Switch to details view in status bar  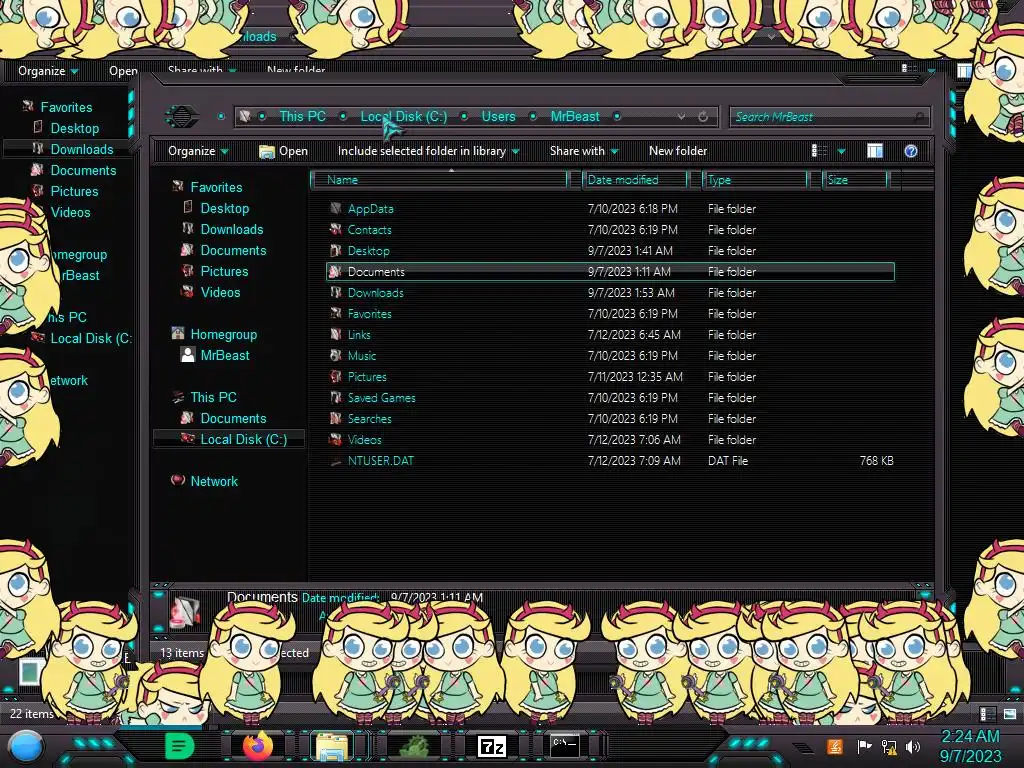(987, 714)
